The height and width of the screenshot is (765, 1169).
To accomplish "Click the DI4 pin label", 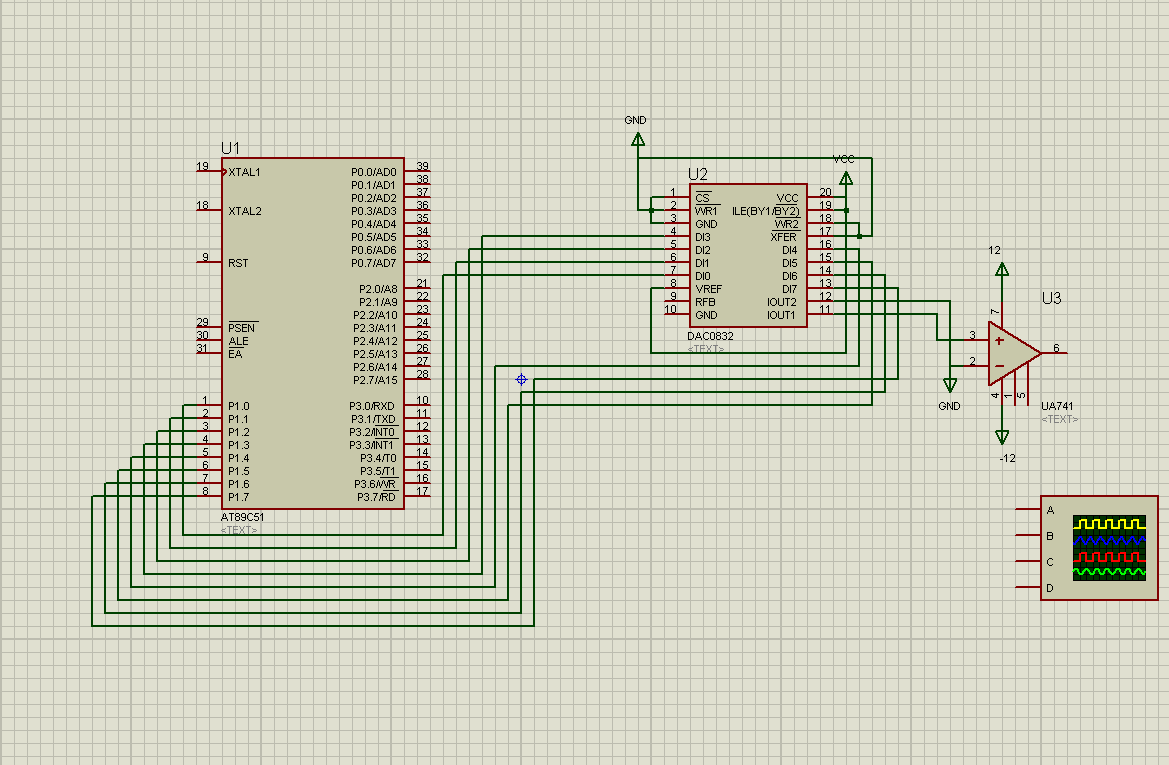I will pos(790,251).
